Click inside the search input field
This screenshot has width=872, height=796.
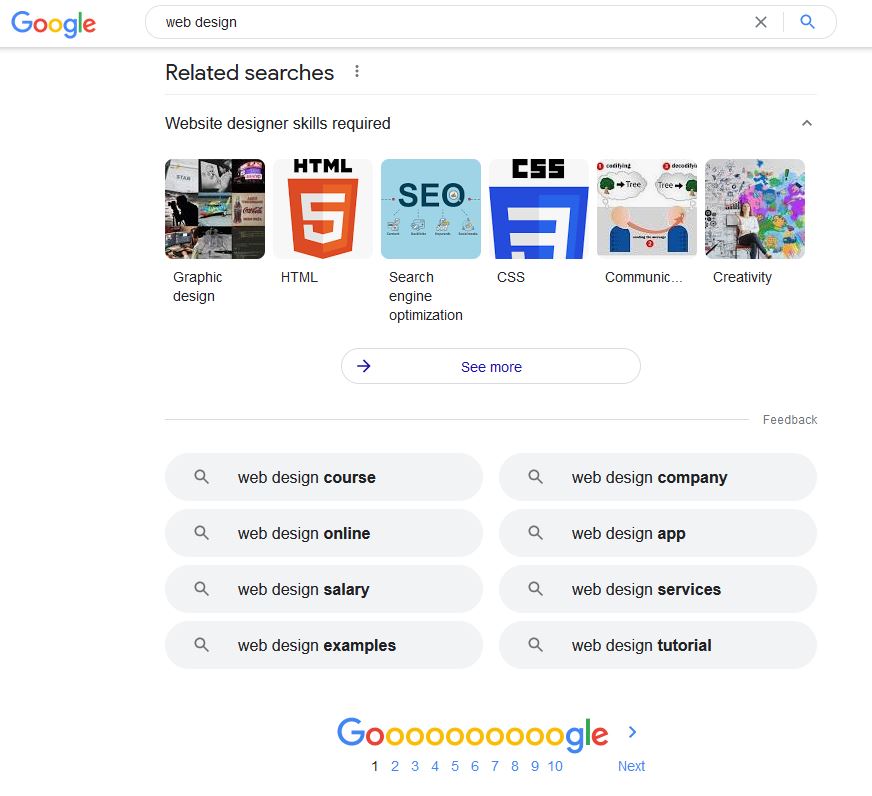(400, 21)
